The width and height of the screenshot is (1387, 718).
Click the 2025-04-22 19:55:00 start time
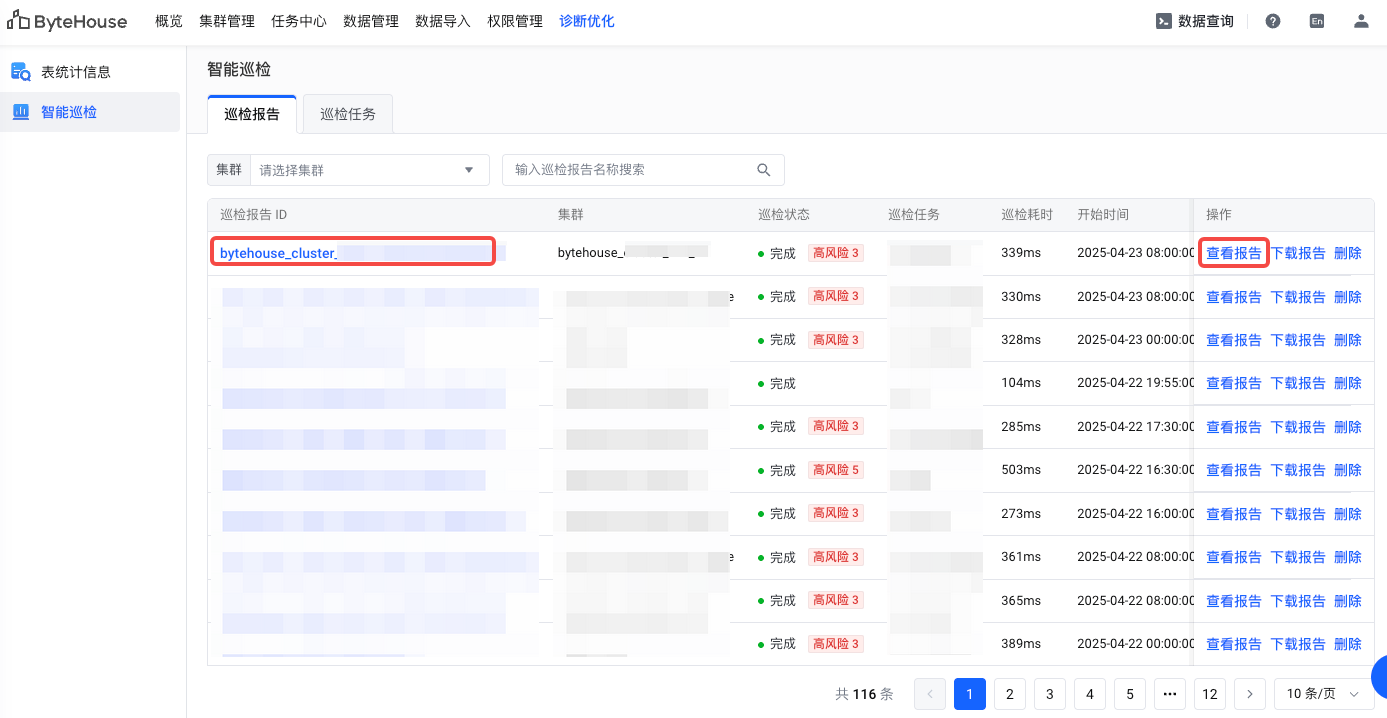[1135, 383]
